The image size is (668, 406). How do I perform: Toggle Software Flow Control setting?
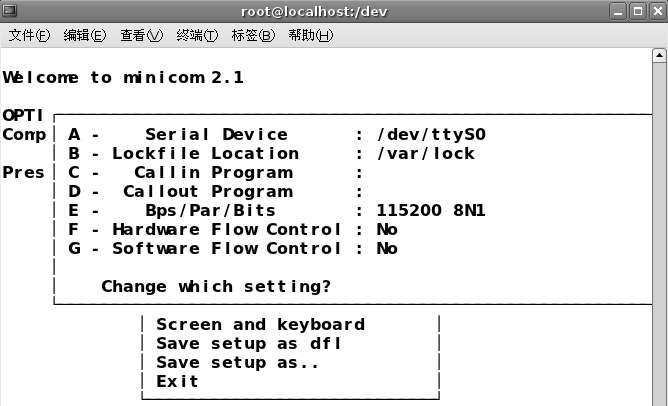[x=232, y=249]
